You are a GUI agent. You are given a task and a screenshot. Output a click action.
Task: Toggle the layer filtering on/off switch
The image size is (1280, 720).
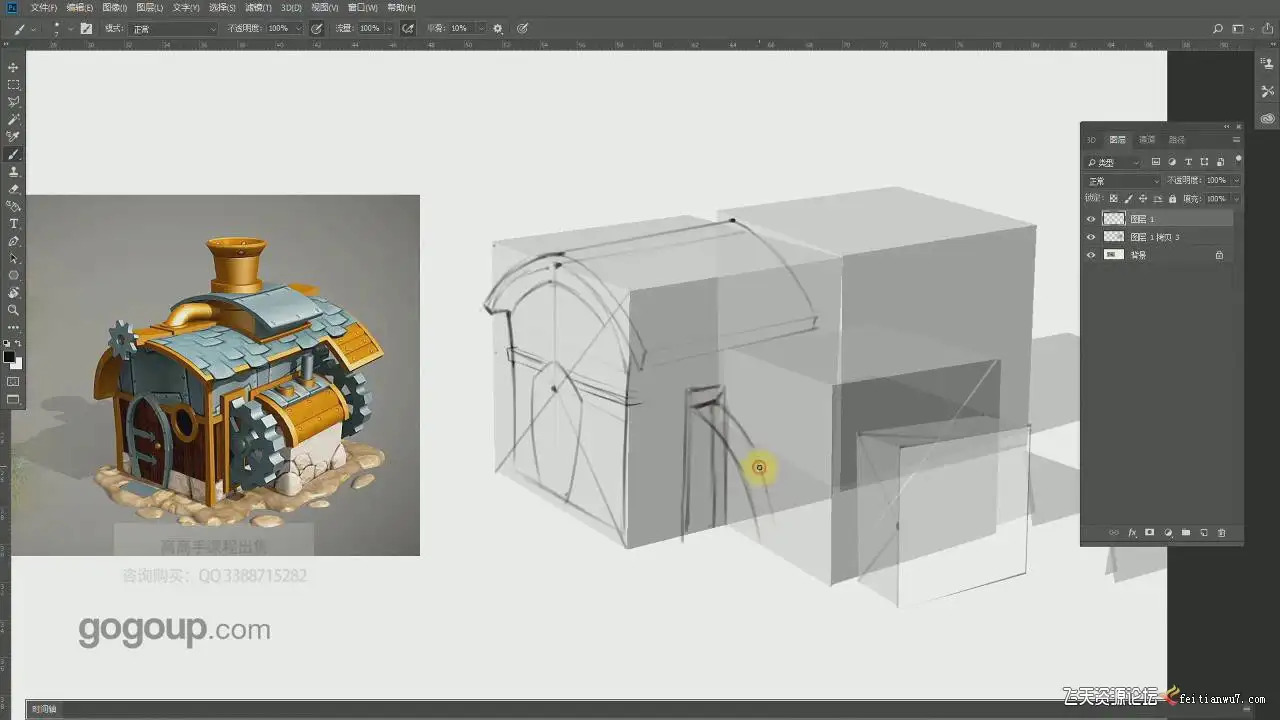point(1238,159)
